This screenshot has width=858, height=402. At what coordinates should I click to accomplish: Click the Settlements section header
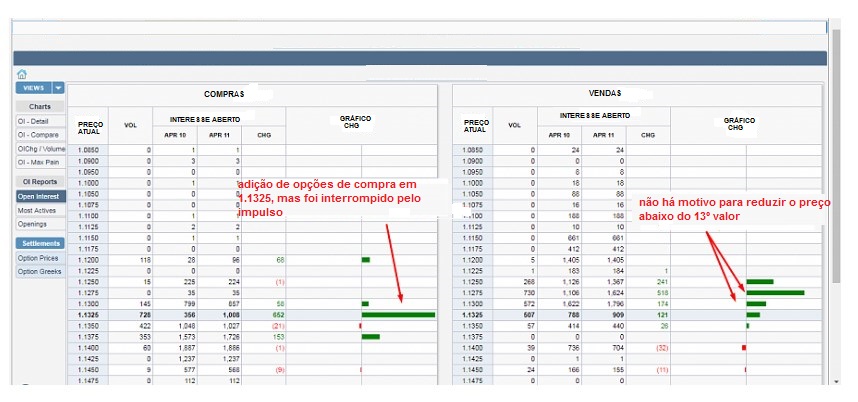(39, 243)
